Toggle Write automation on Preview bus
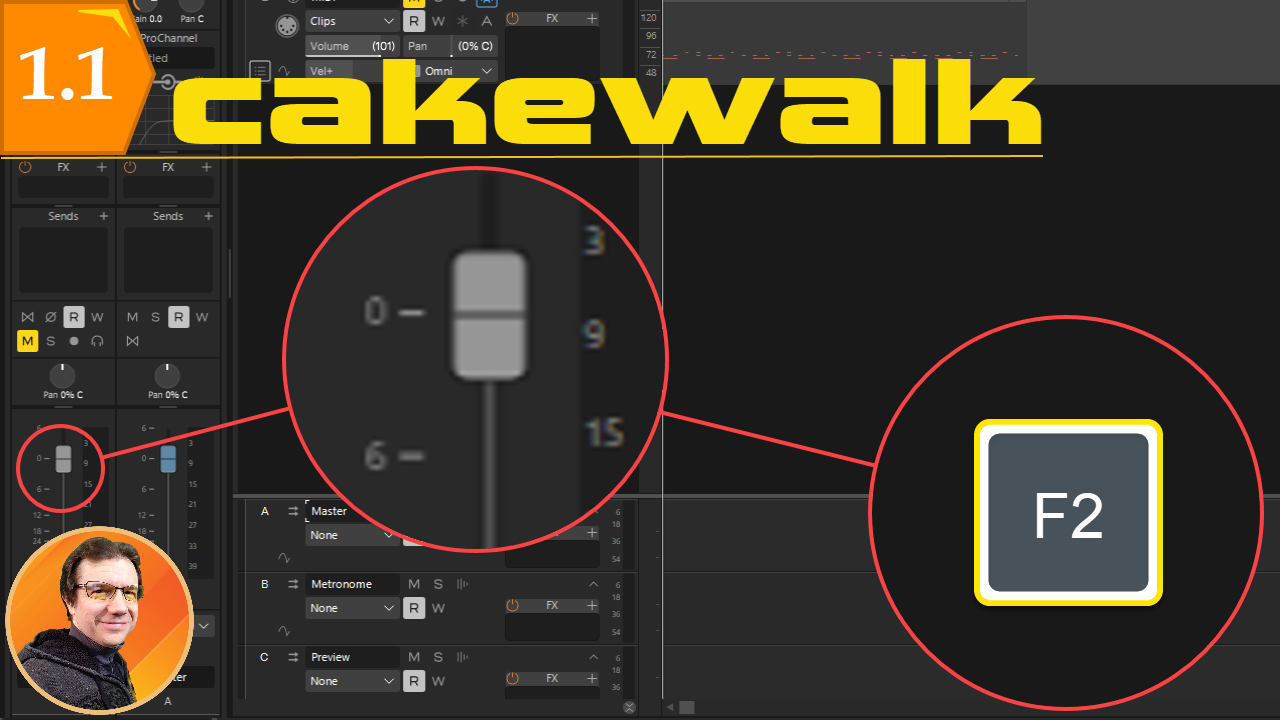This screenshot has height=720, width=1280. [x=438, y=681]
